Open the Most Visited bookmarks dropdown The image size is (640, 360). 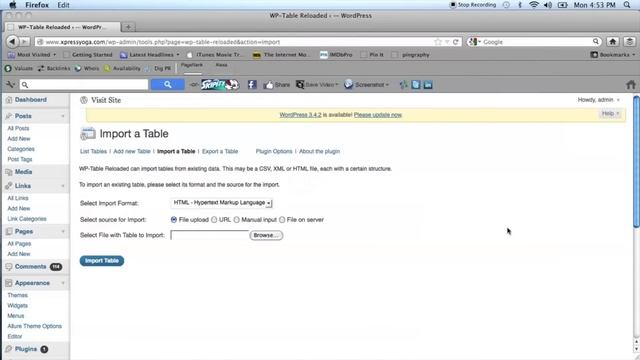(32, 55)
